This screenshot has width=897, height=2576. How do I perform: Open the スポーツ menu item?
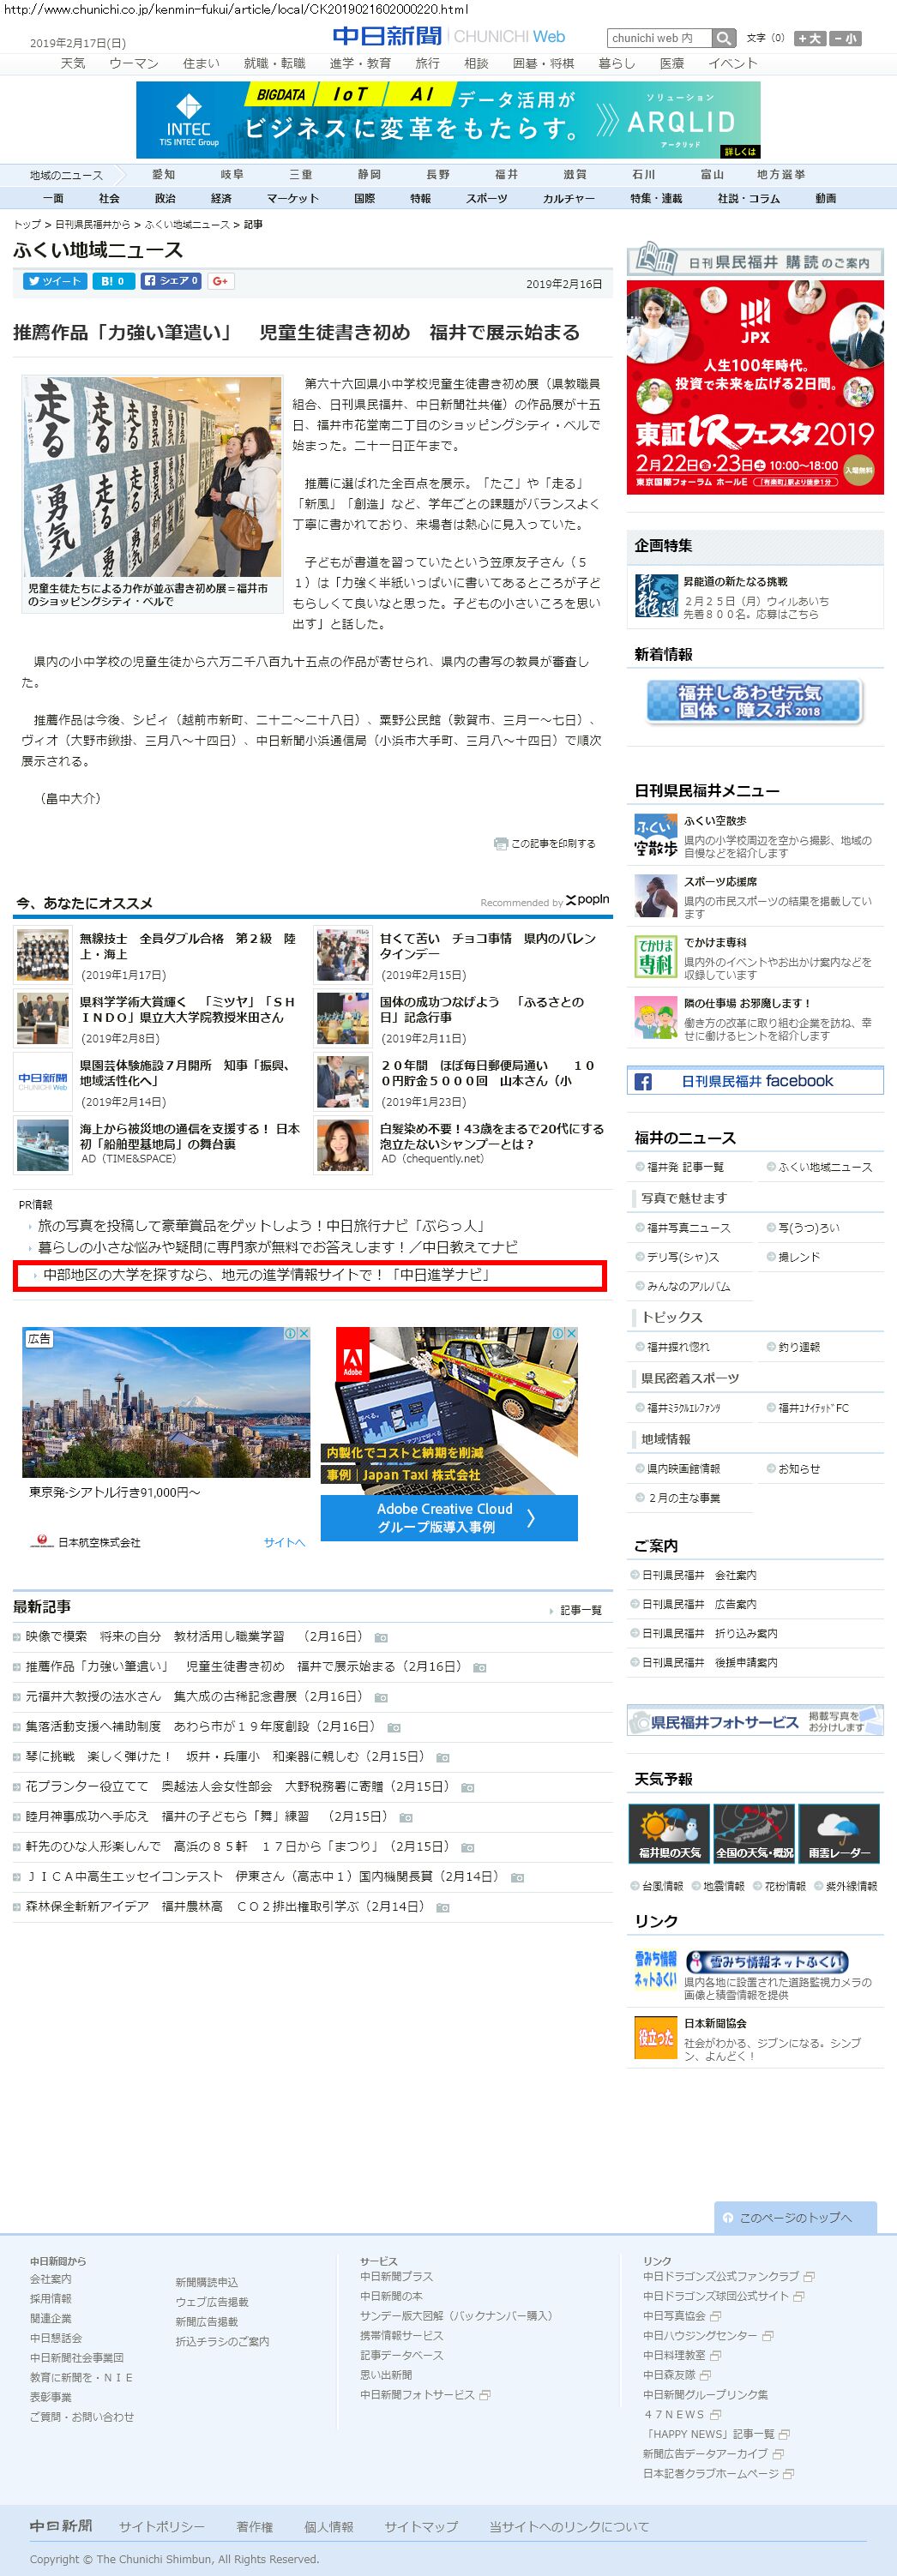coord(486,199)
